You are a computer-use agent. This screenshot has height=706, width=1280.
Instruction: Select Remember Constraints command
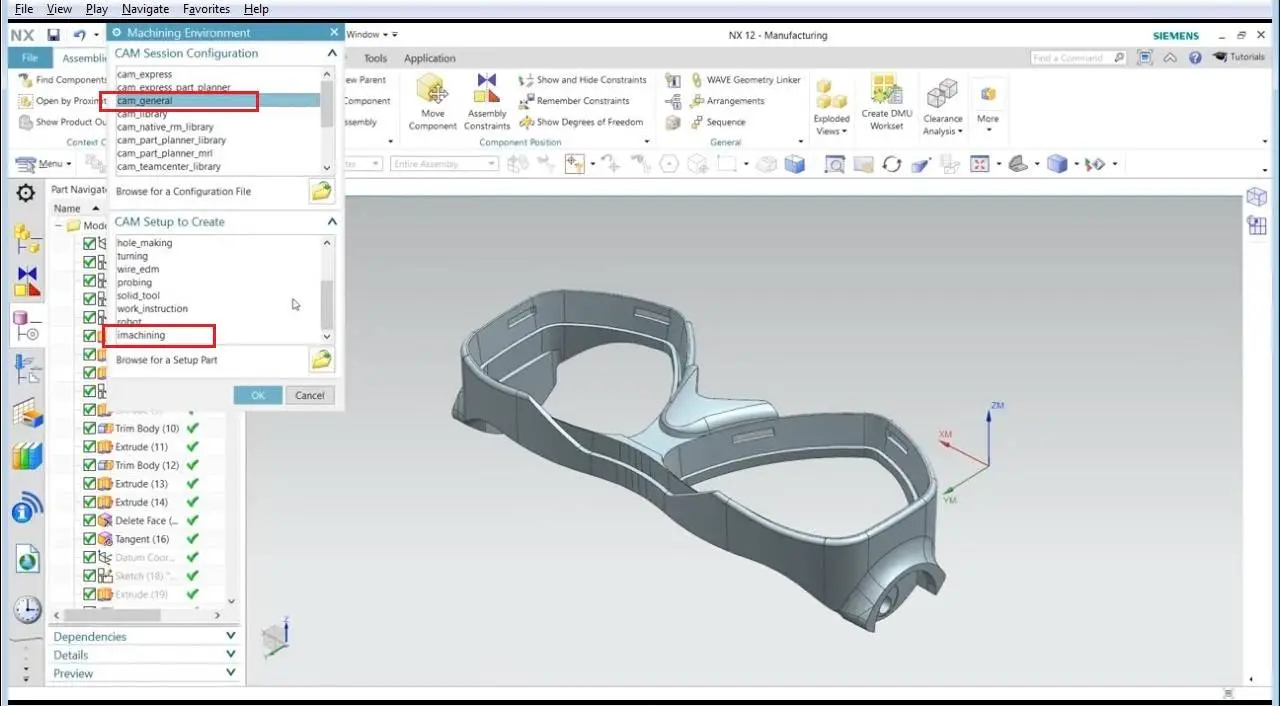point(574,101)
